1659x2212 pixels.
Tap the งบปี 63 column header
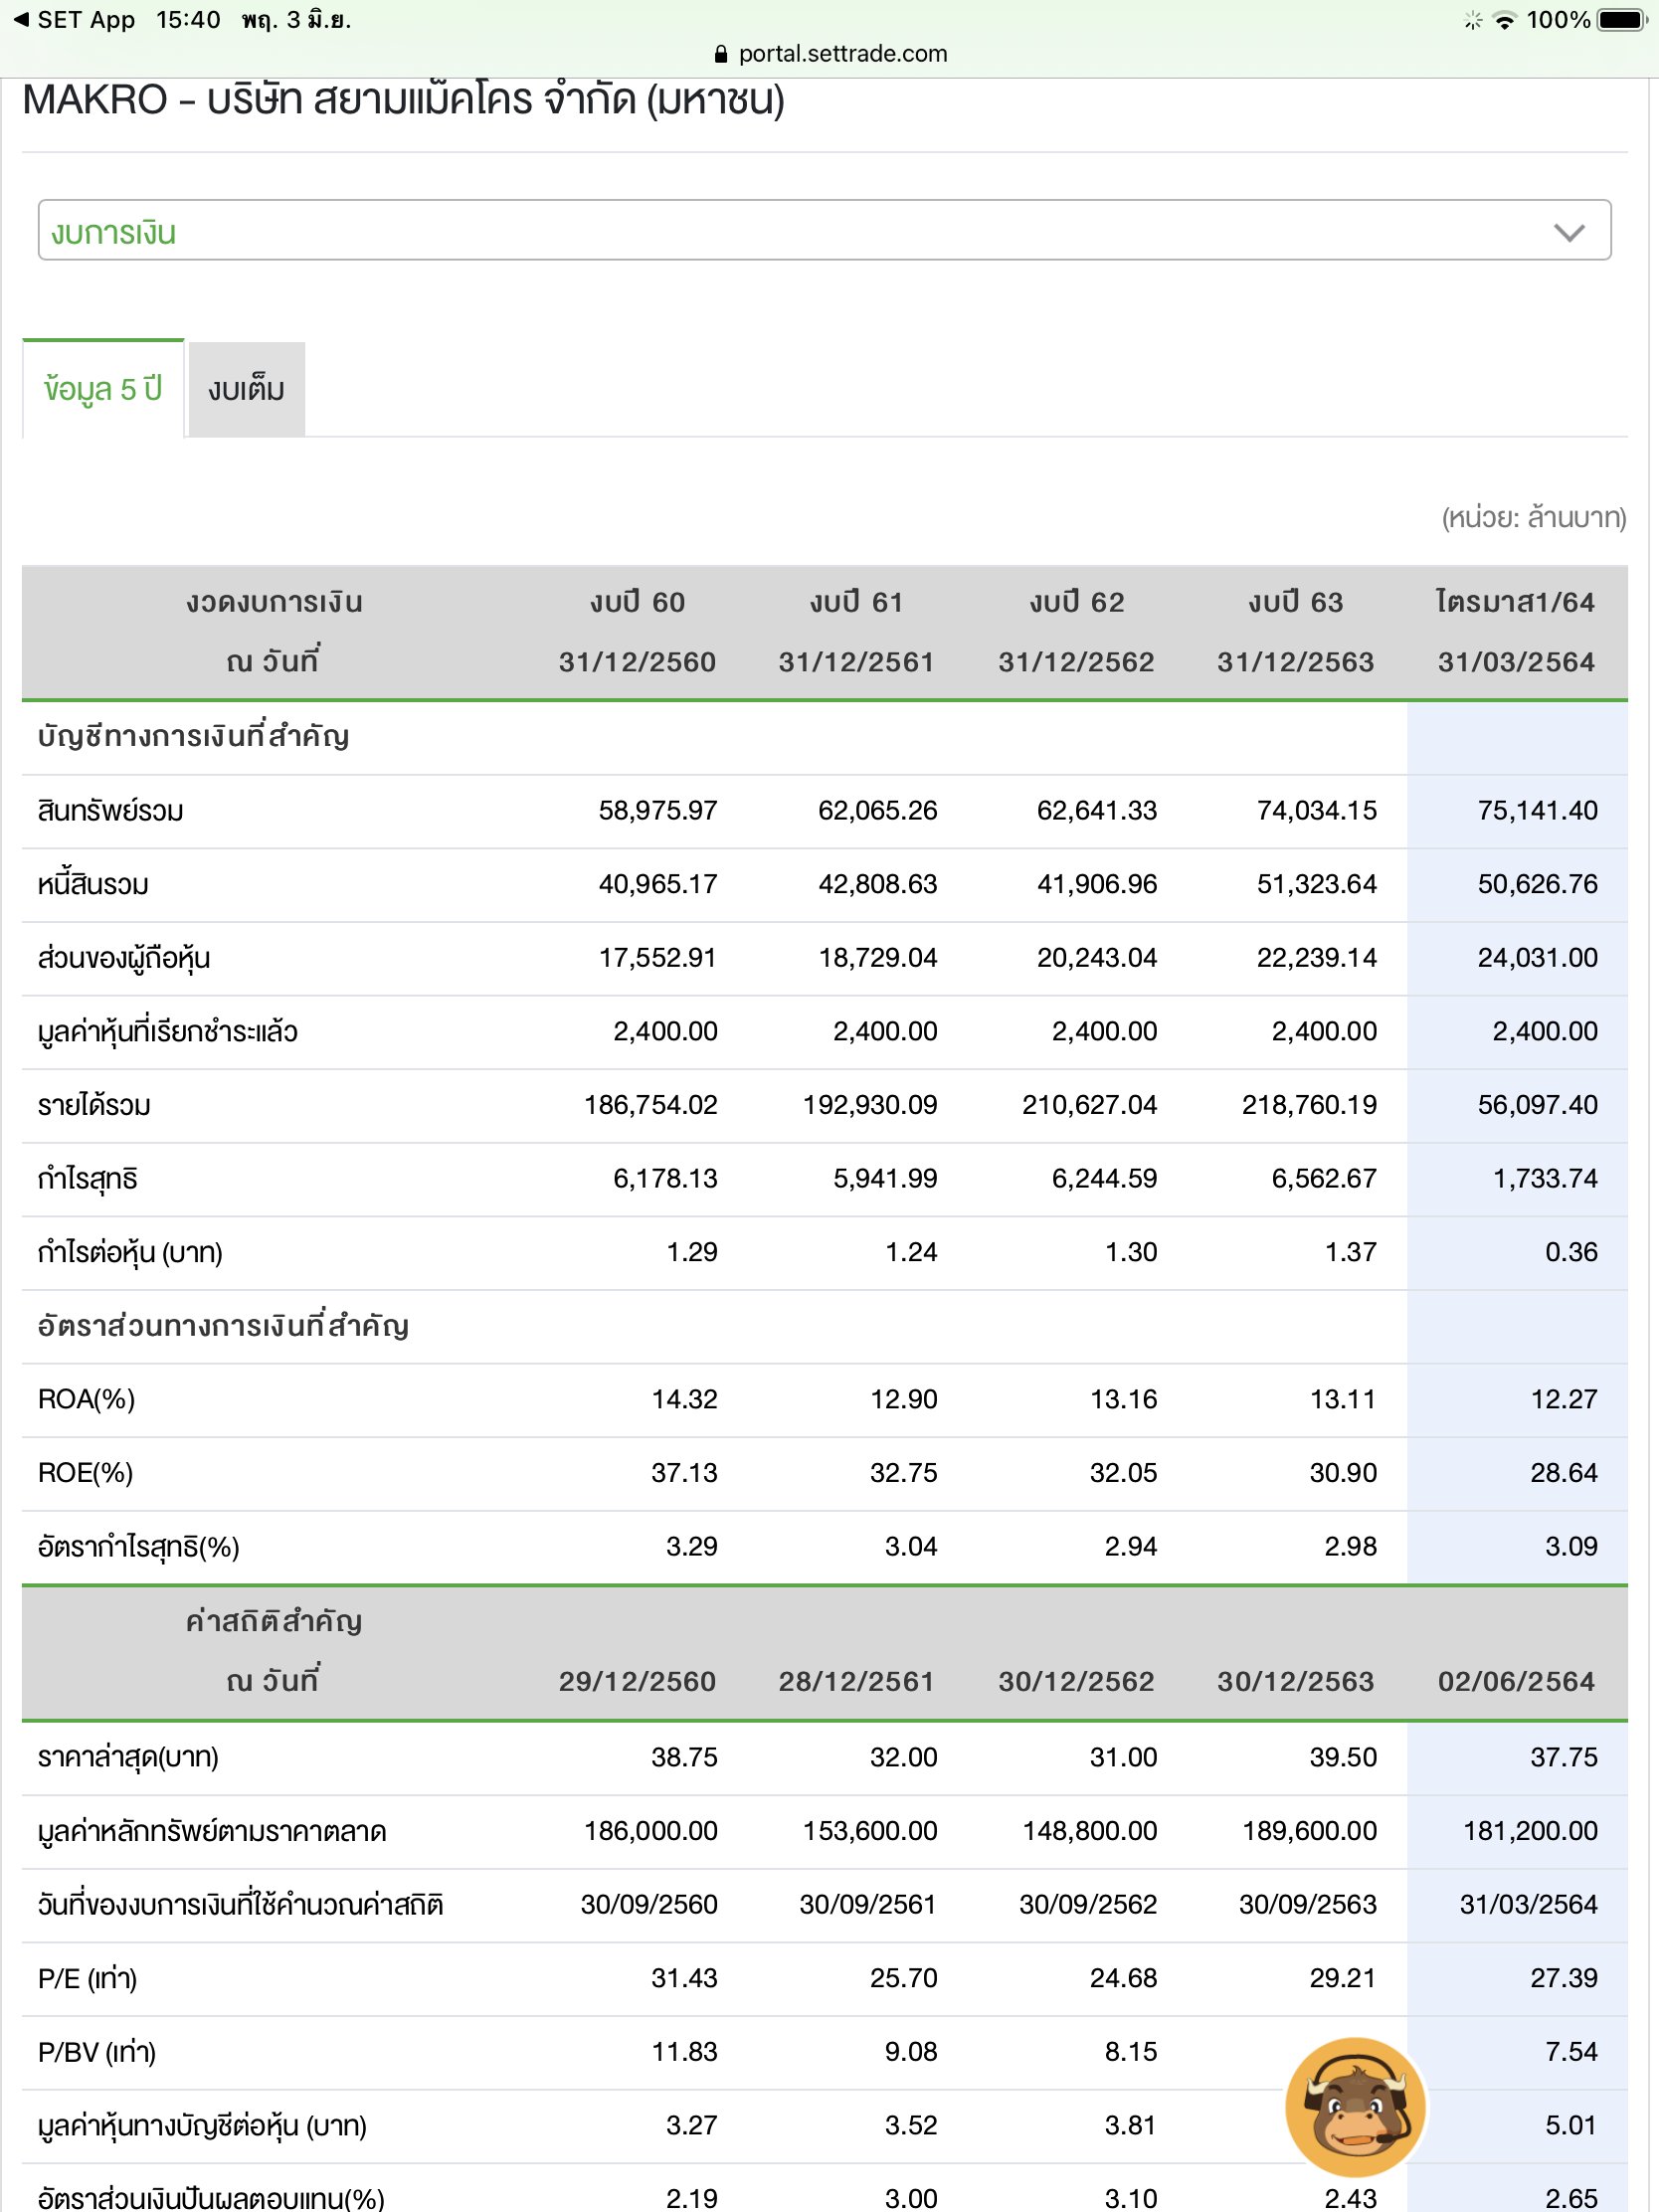1296,602
